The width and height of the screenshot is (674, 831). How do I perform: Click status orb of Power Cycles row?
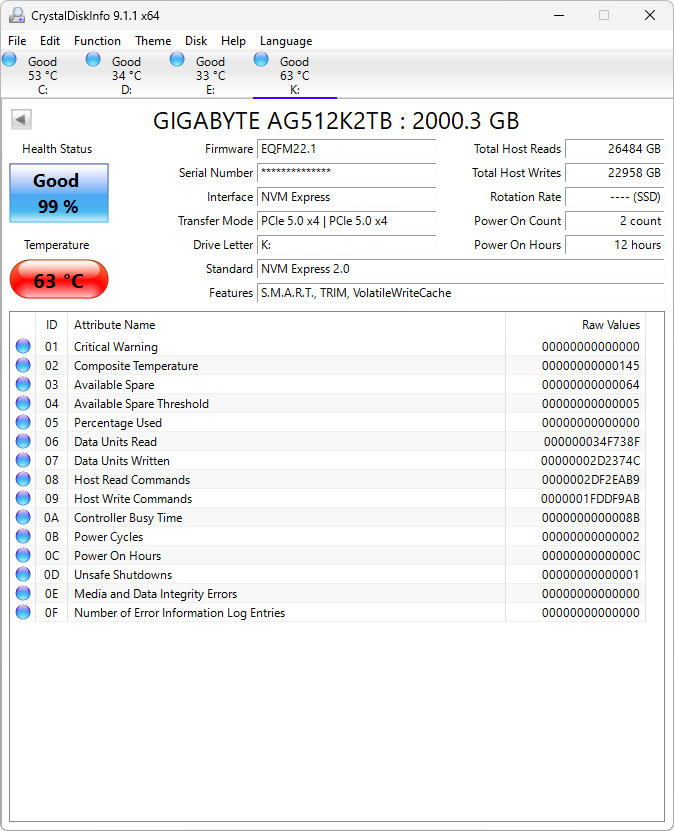23,536
